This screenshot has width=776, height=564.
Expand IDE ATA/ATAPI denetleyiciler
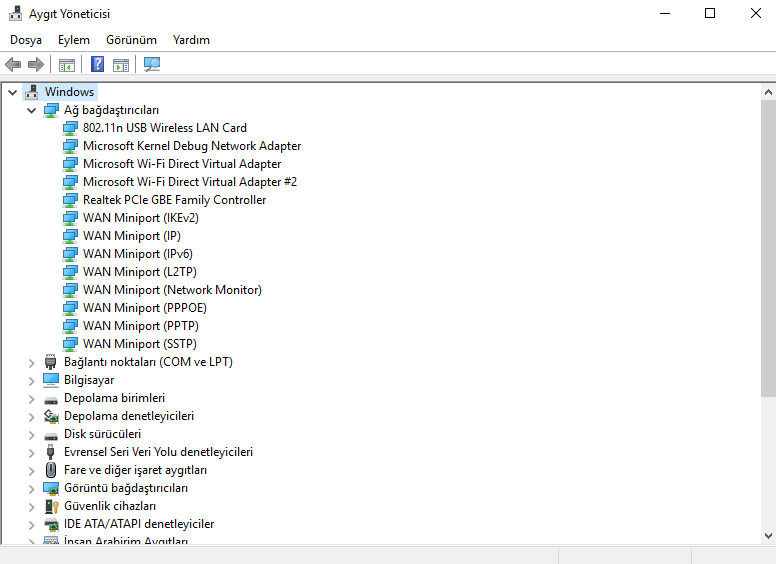[32, 525]
